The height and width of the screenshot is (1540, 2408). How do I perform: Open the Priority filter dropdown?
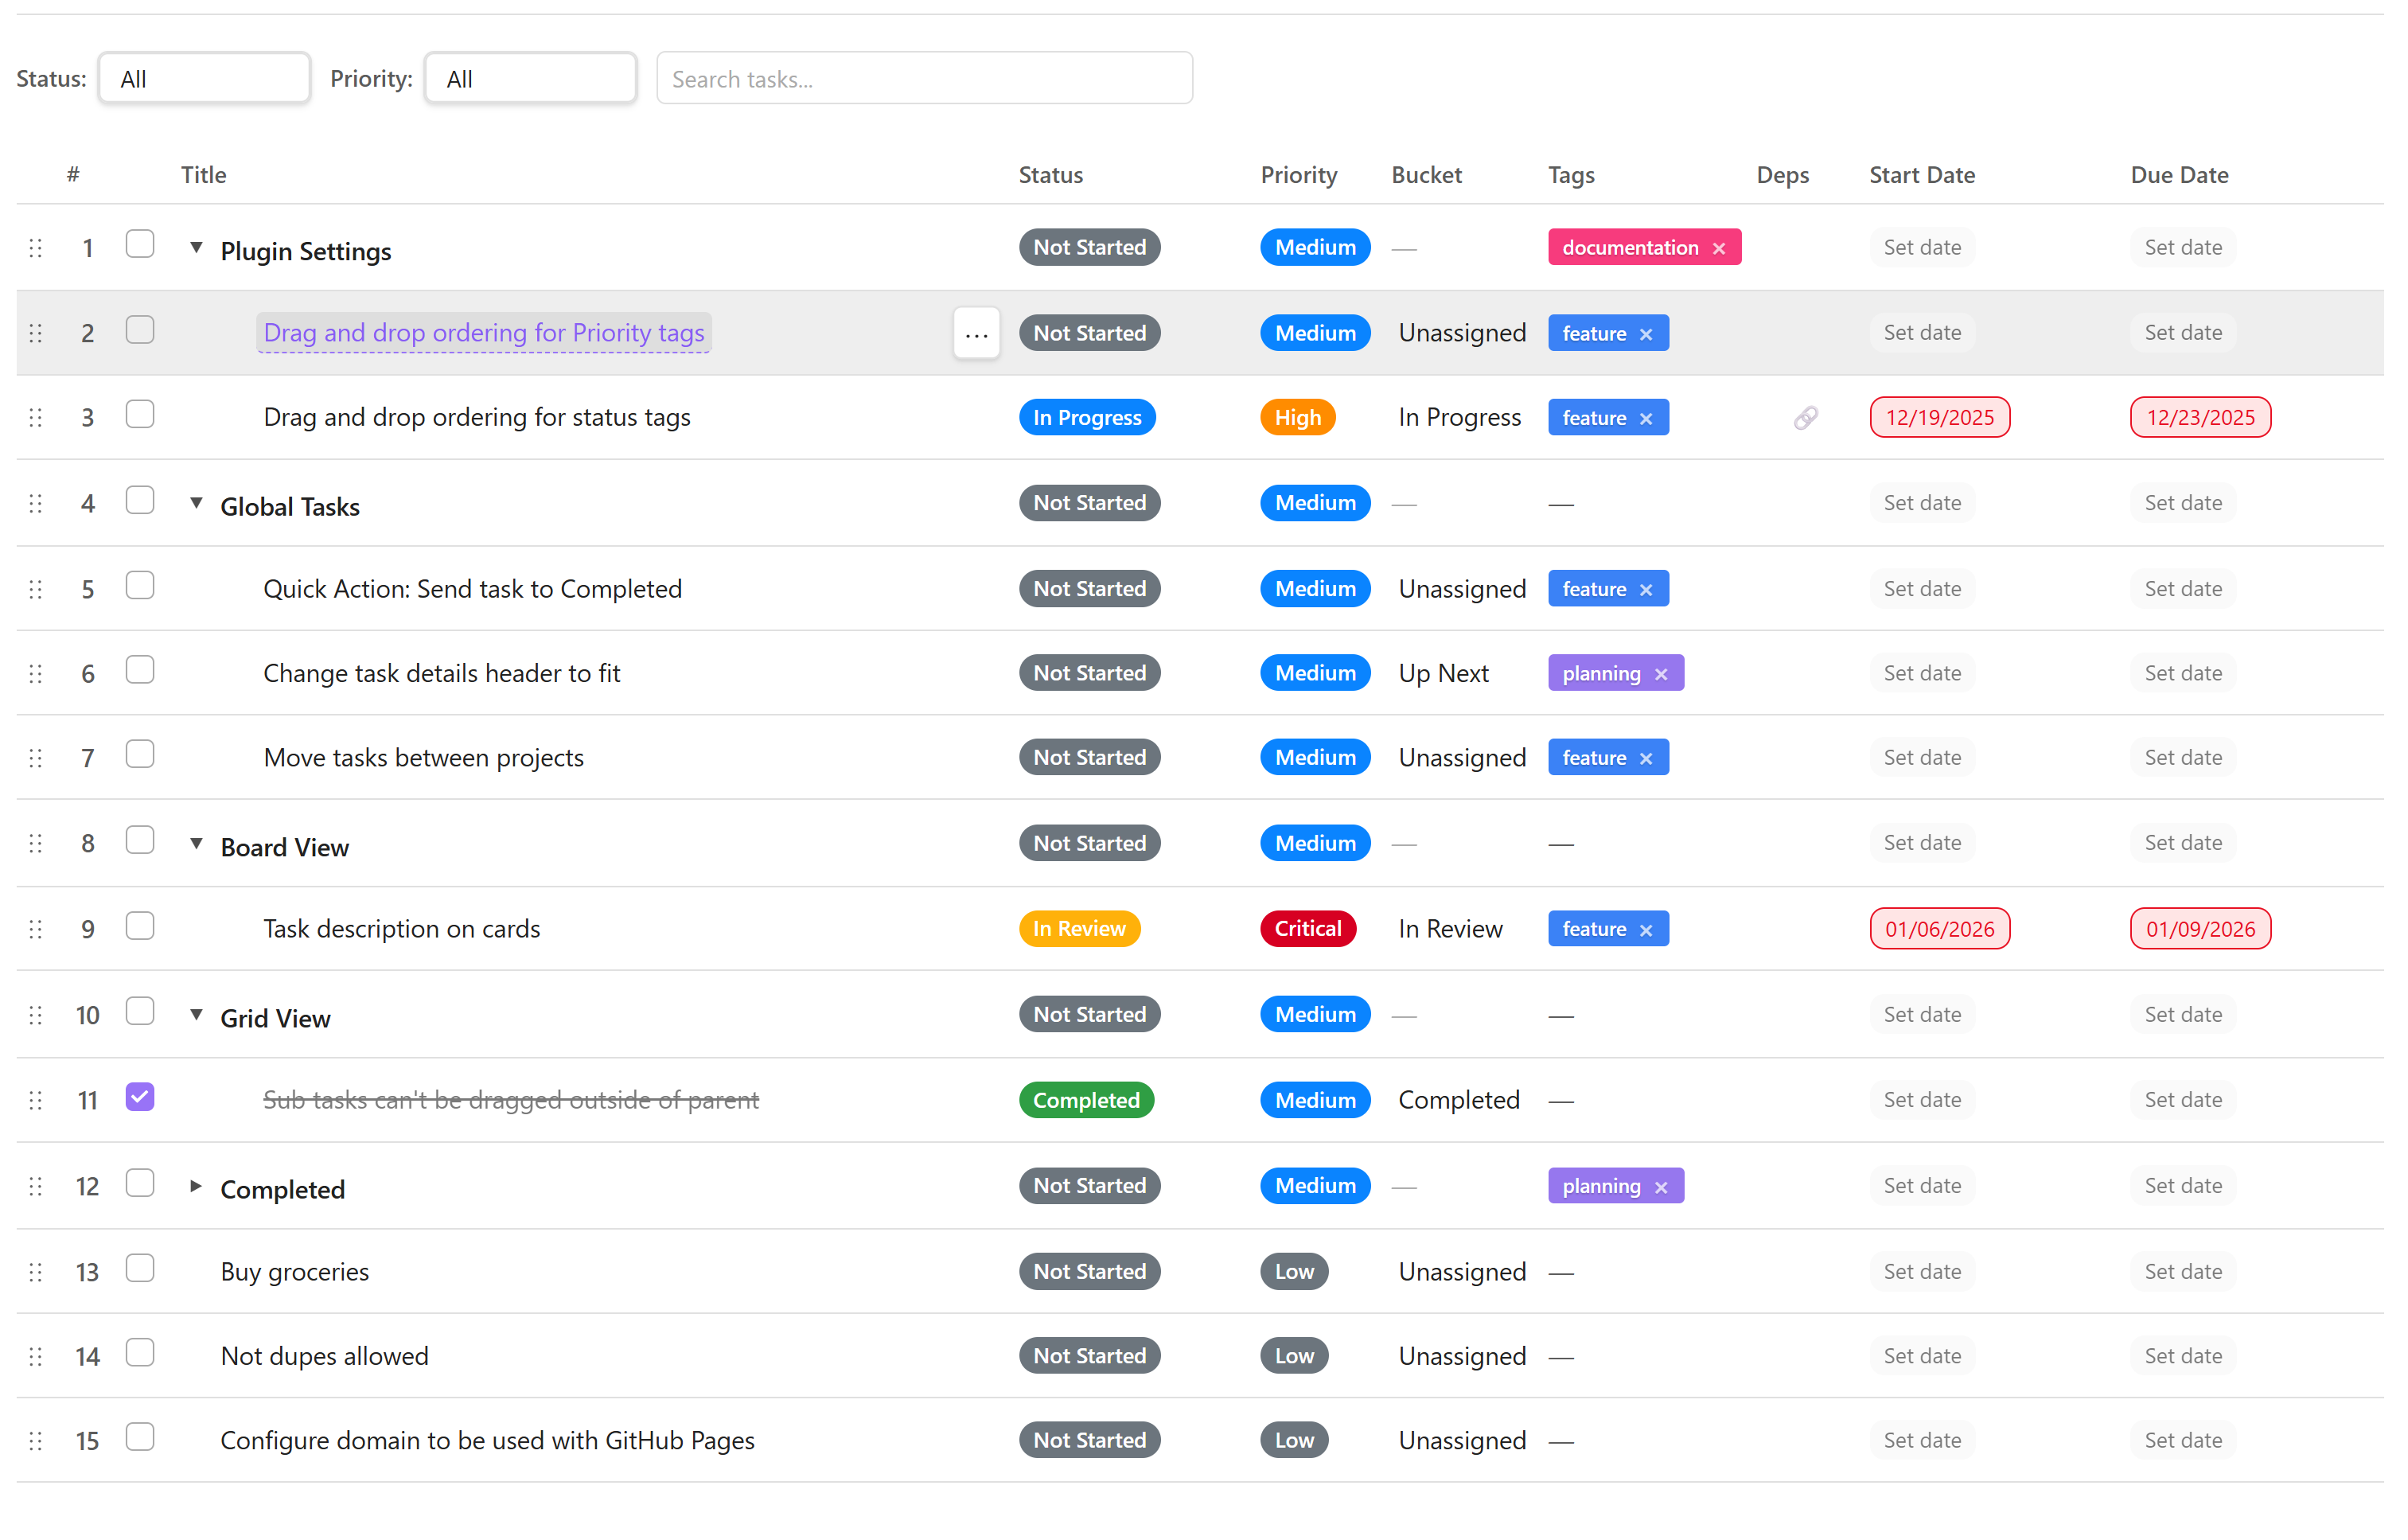point(530,79)
